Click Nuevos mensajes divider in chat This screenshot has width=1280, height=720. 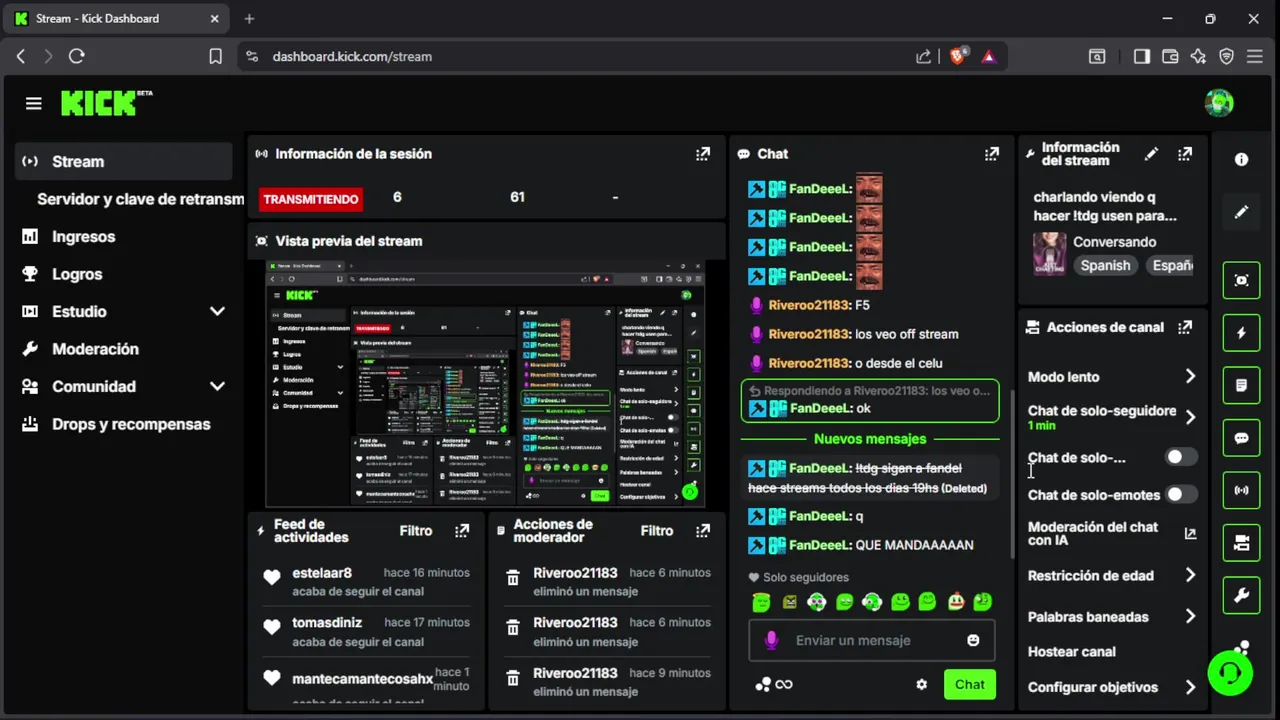(x=870, y=439)
